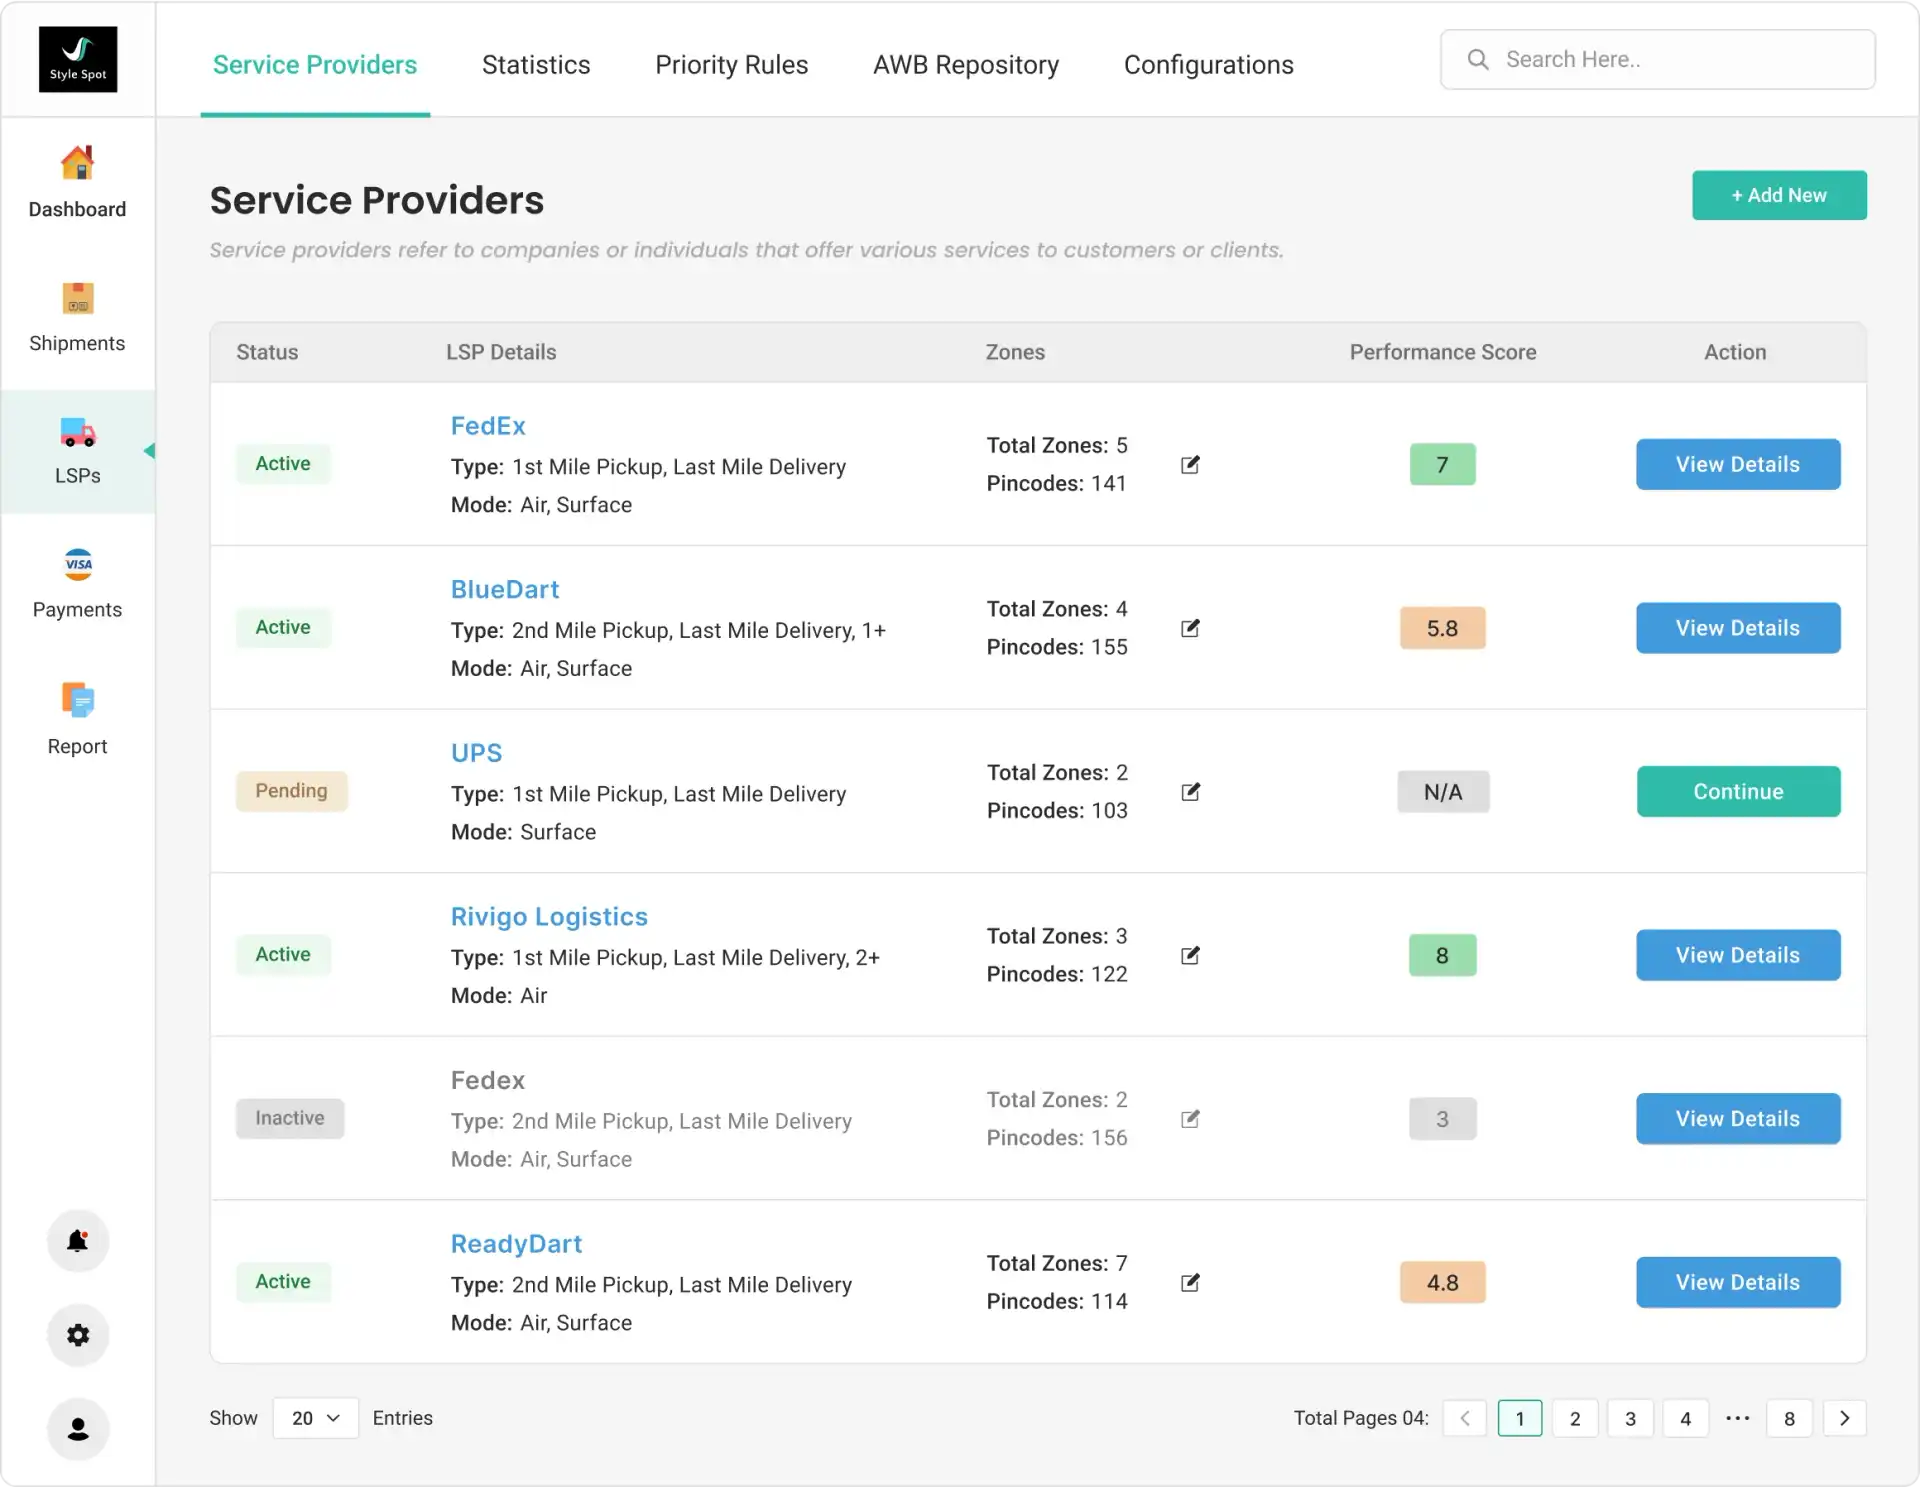Click the Add New button

click(x=1779, y=195)
